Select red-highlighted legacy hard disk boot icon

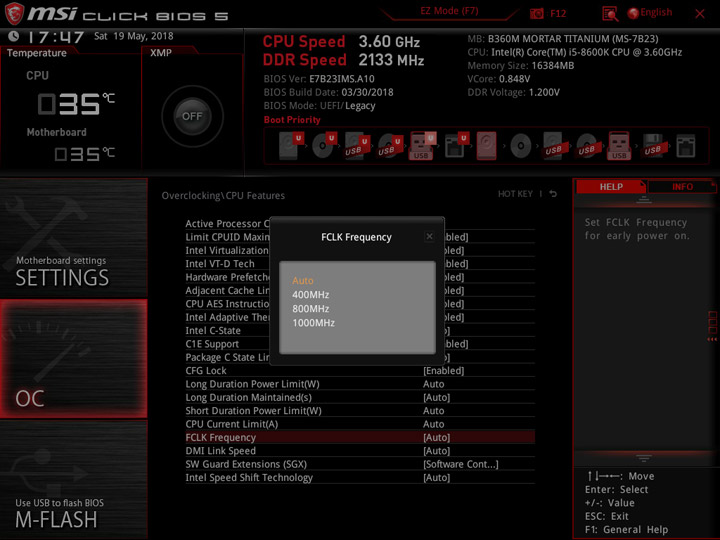tap(486, 146)
